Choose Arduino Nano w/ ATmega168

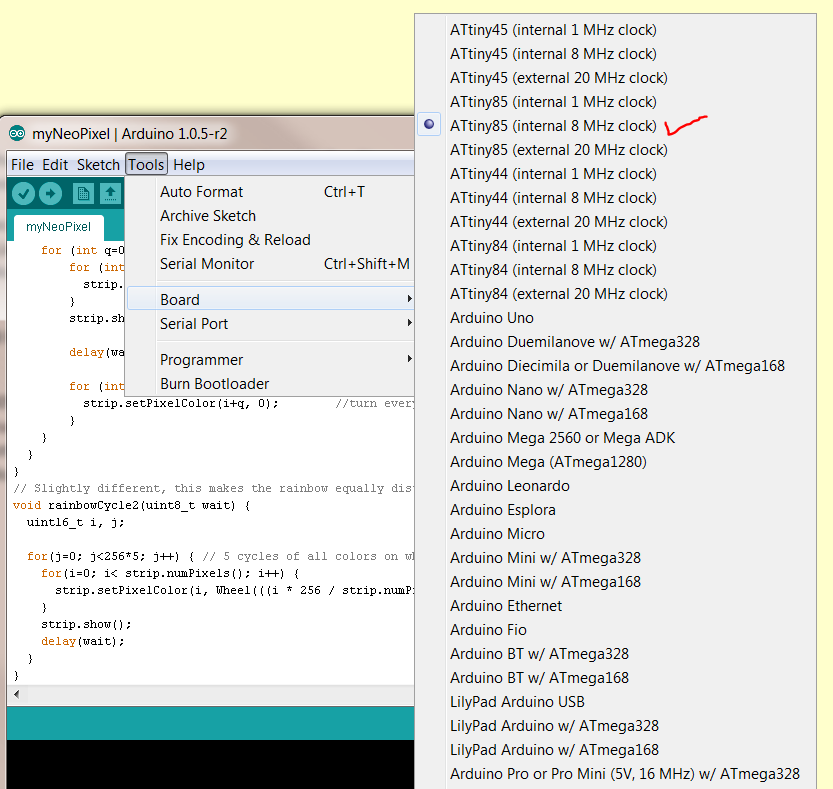(x=549, y=413)
